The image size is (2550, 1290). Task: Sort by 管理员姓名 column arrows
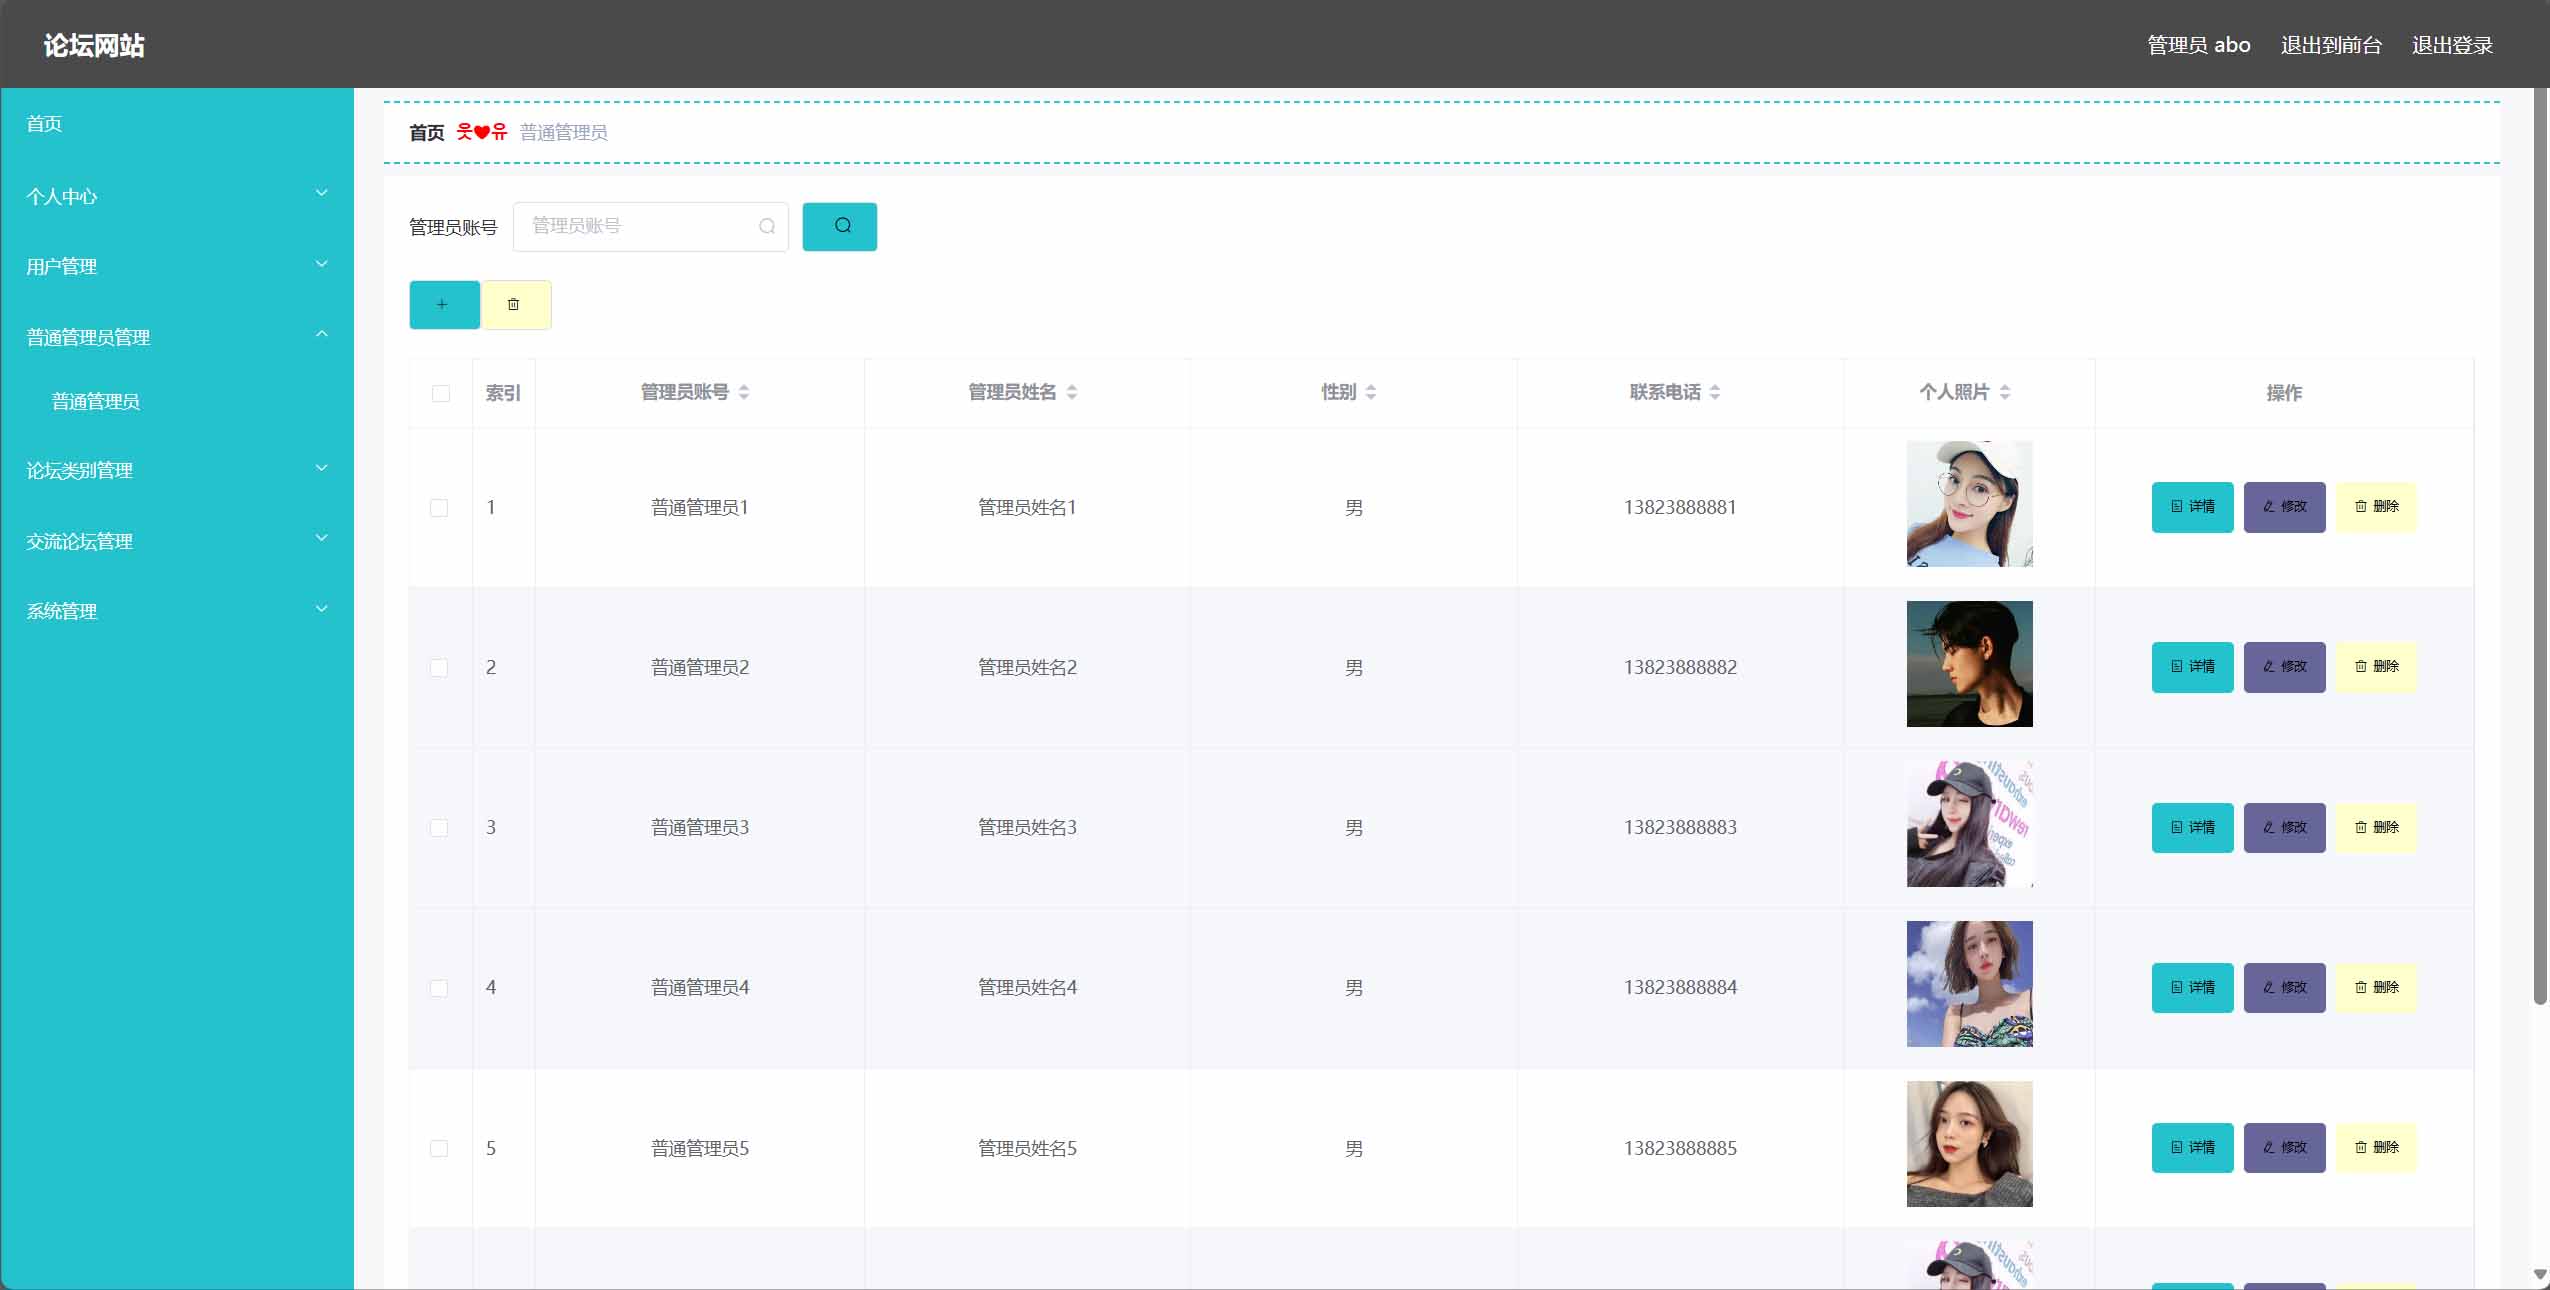pyautogui.click(x=1072, y=392)
